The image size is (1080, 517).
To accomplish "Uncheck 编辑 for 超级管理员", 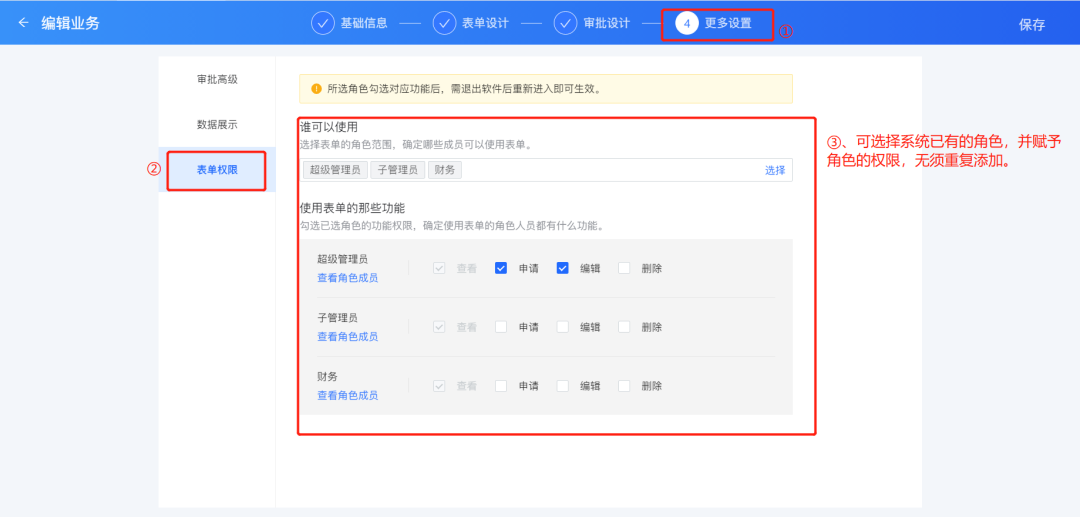I will [x=563, y=268].
